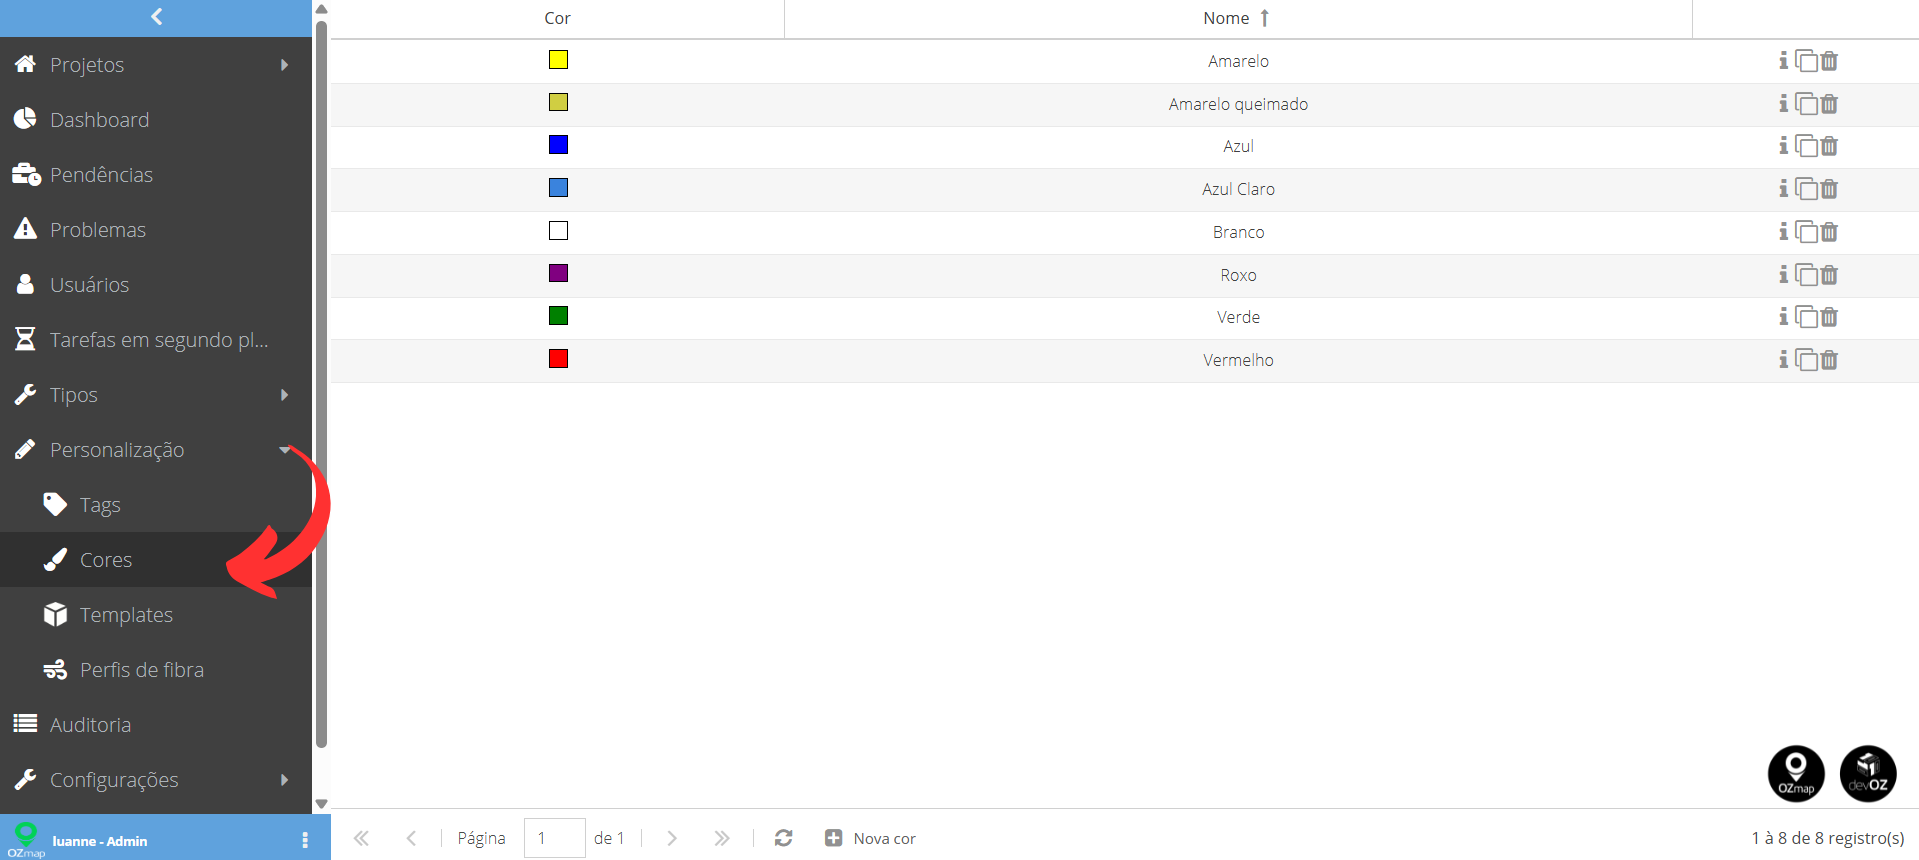Expand the Configurações submenu
Screen dimensions: 1919x860
285,780
